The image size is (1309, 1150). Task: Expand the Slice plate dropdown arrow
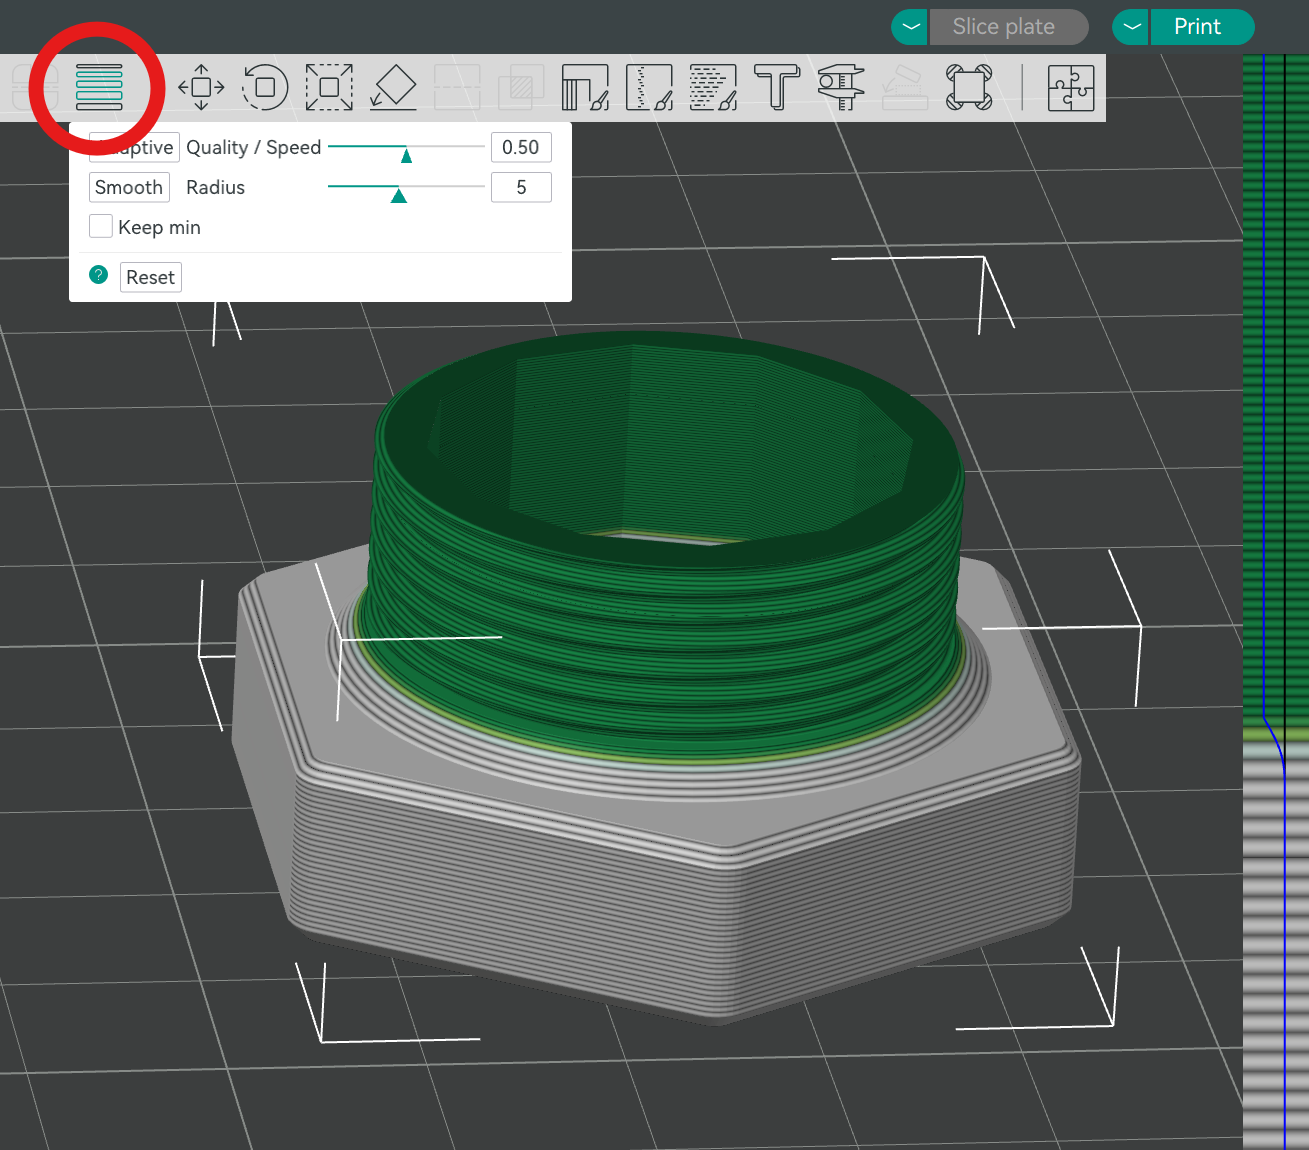tap(910, 27)
